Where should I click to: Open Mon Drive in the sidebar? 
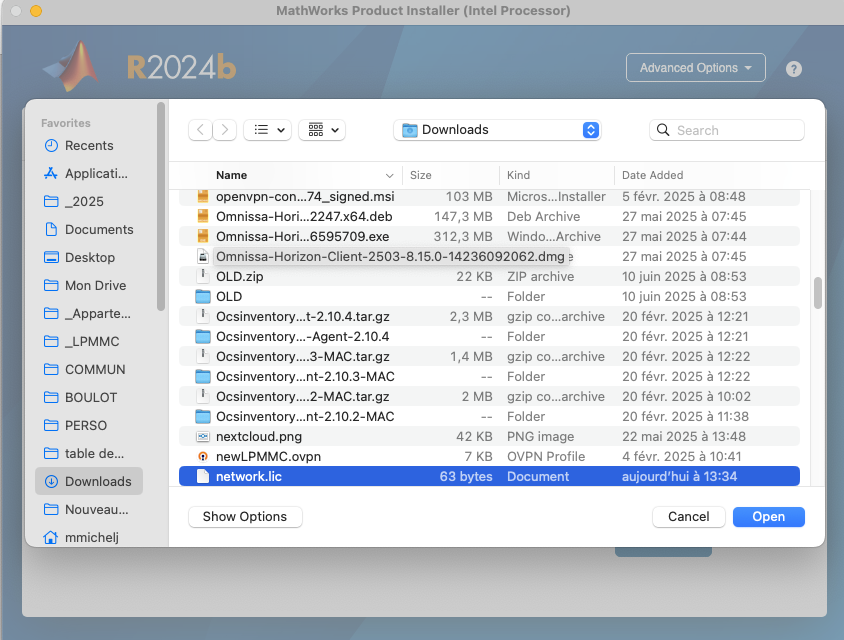click(89, 285)
